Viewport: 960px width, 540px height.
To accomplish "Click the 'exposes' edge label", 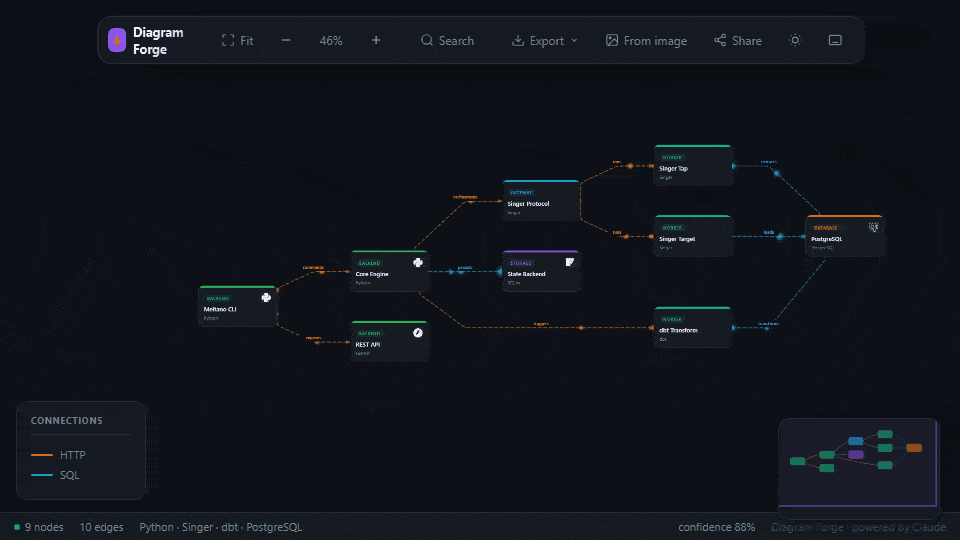I will (313, 338).
